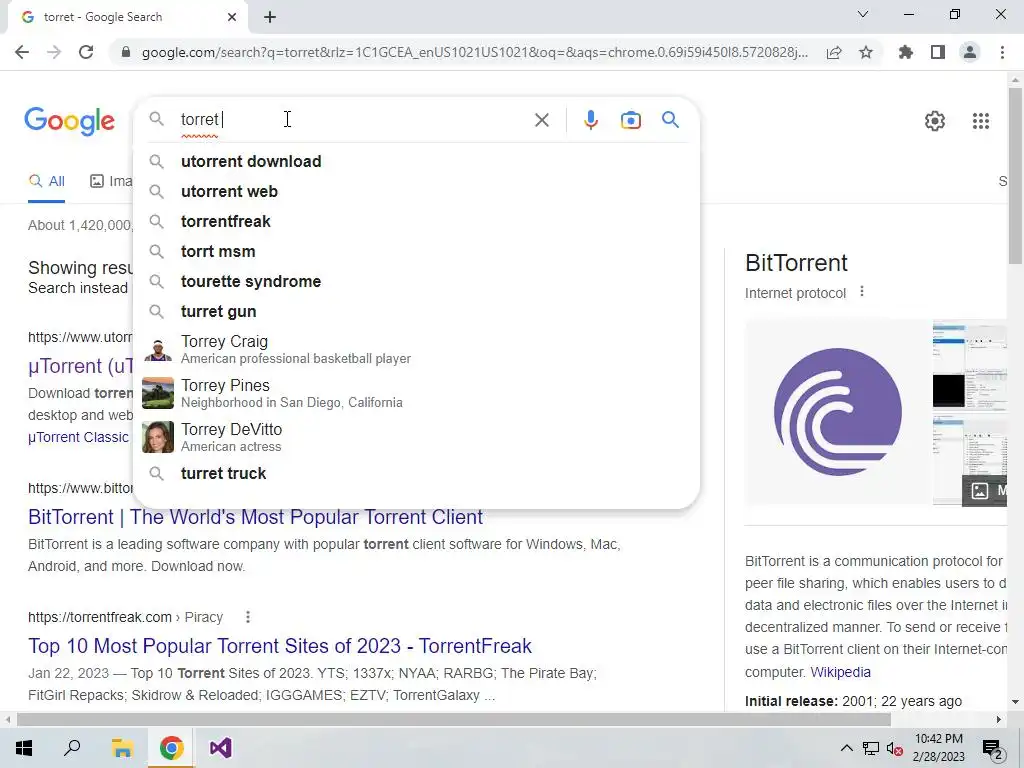Click the horizontal scrollbar thumb
Screen dimensions: 1024x768
454,720
